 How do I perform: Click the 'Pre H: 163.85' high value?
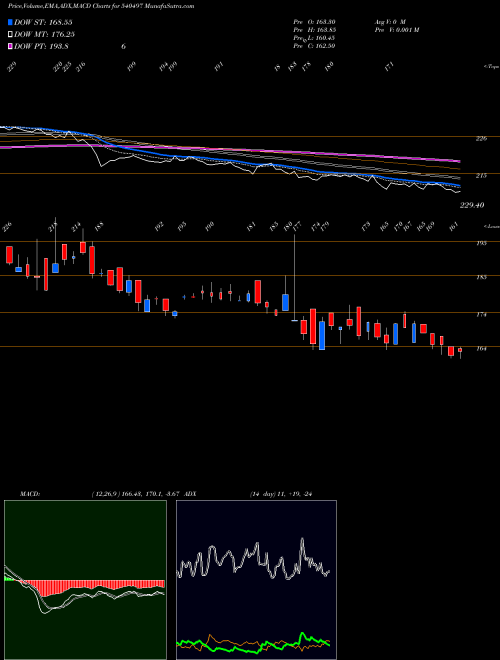click(x=314, y=30)
